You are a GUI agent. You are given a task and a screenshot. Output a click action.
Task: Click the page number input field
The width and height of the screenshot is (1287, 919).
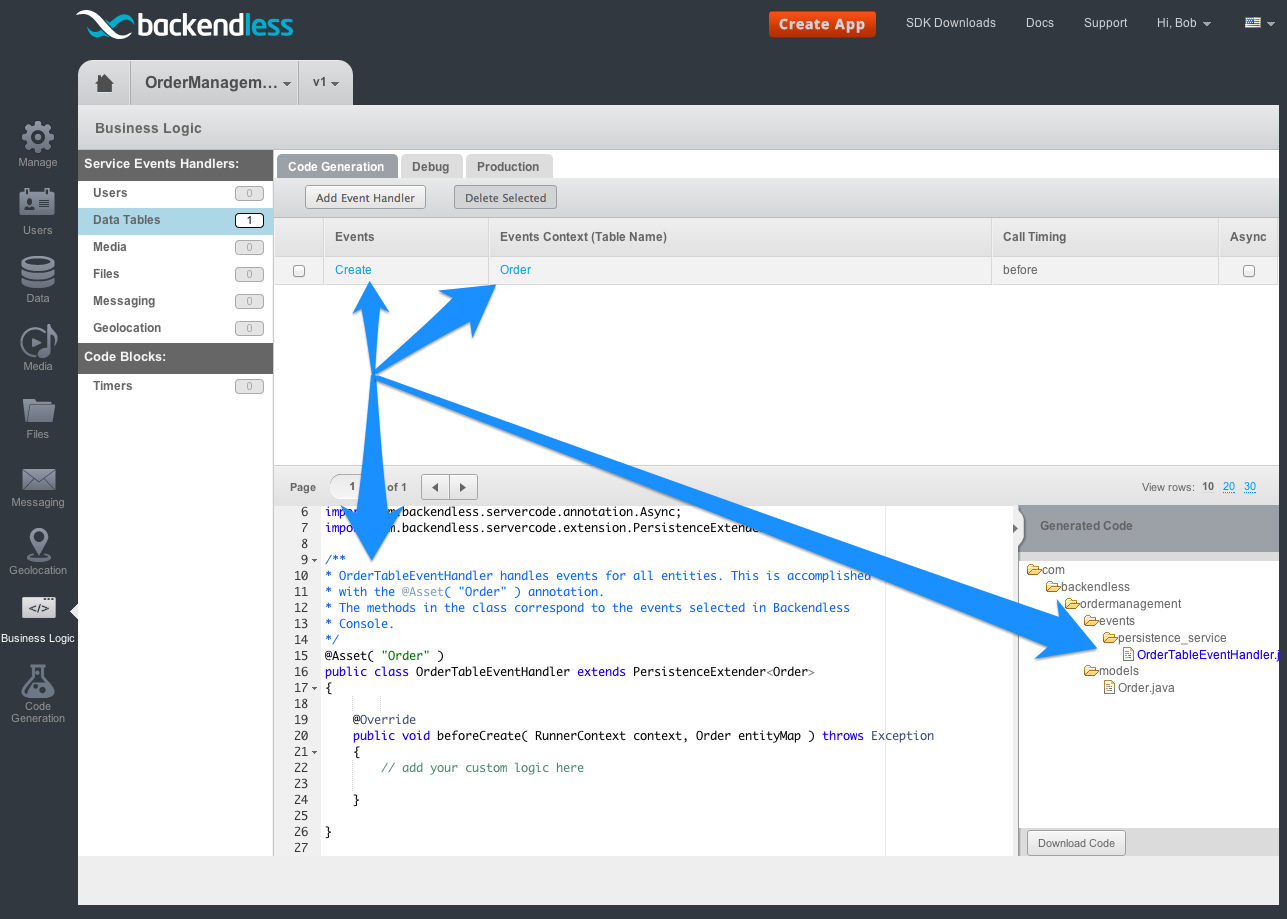pos(351,487)
